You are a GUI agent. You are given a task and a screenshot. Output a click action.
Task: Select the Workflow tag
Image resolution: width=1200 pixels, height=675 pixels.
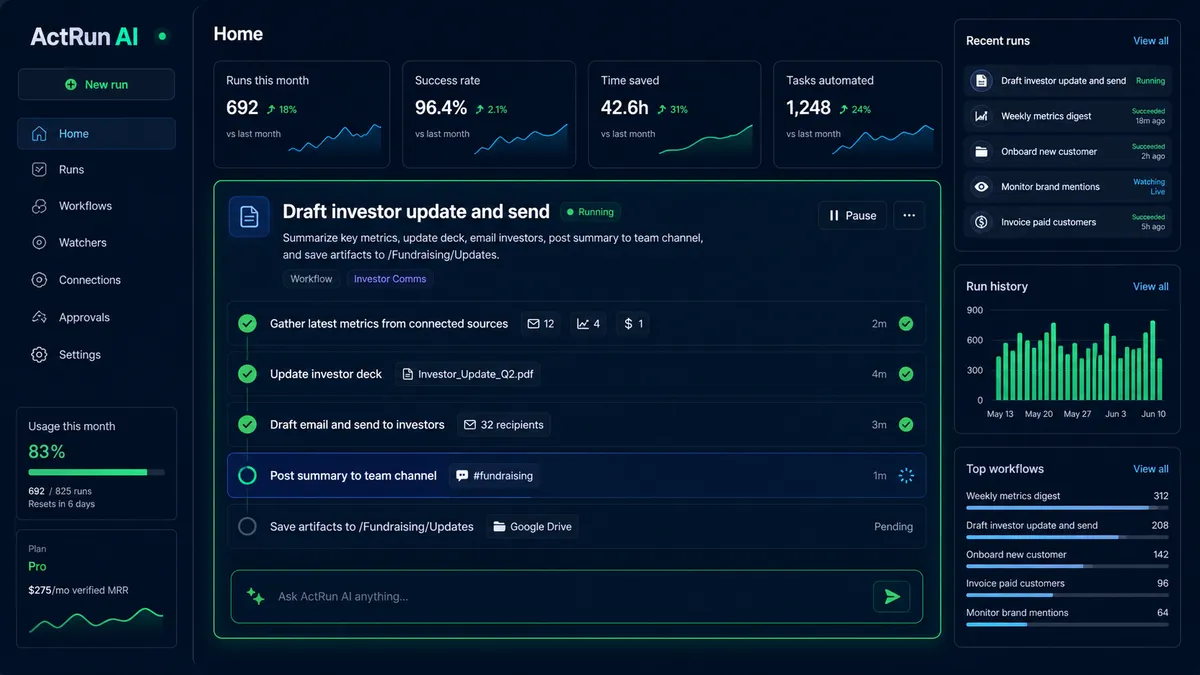click(x=311, y=279)
